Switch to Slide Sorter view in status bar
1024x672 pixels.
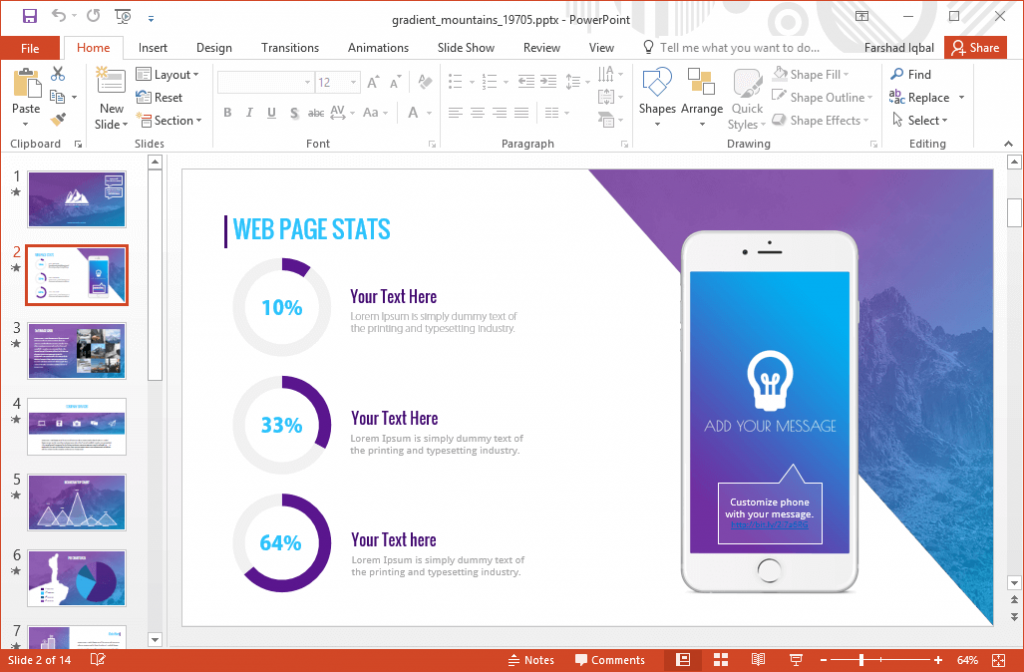pyautogui.click(x=721, y=660)
